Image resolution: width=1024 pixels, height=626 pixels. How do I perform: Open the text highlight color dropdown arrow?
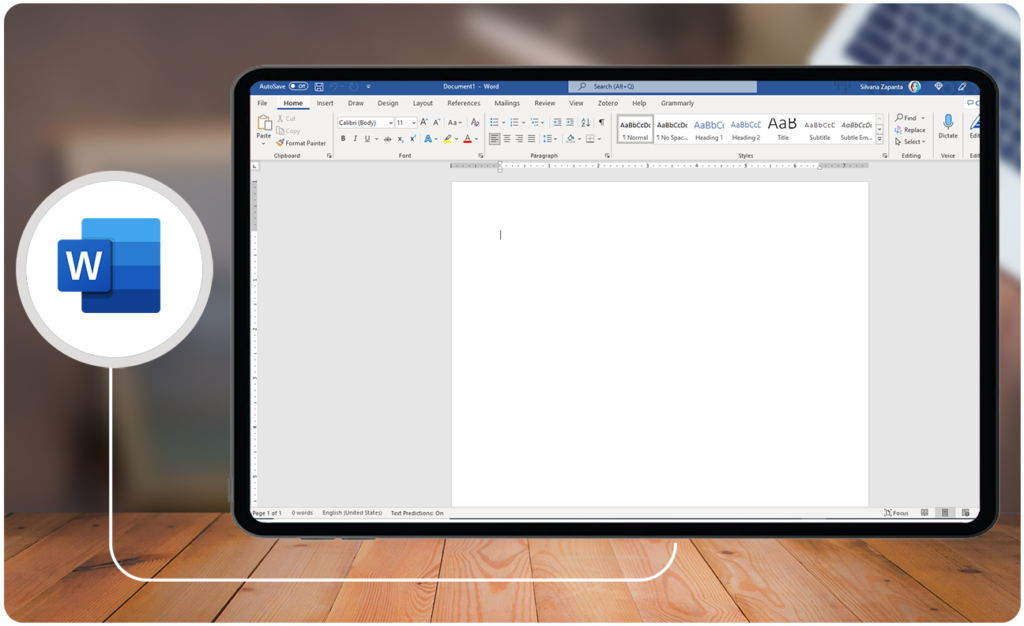pos(456,139)
